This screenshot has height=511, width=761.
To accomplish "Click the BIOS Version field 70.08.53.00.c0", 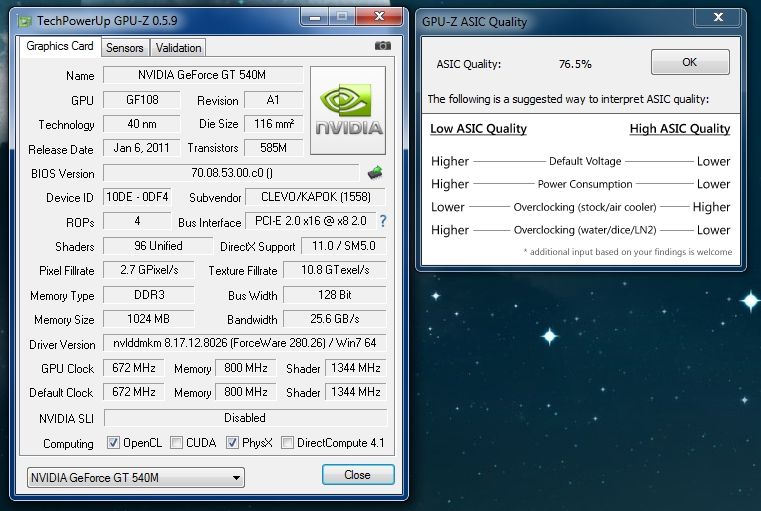I will click(232, 173).
